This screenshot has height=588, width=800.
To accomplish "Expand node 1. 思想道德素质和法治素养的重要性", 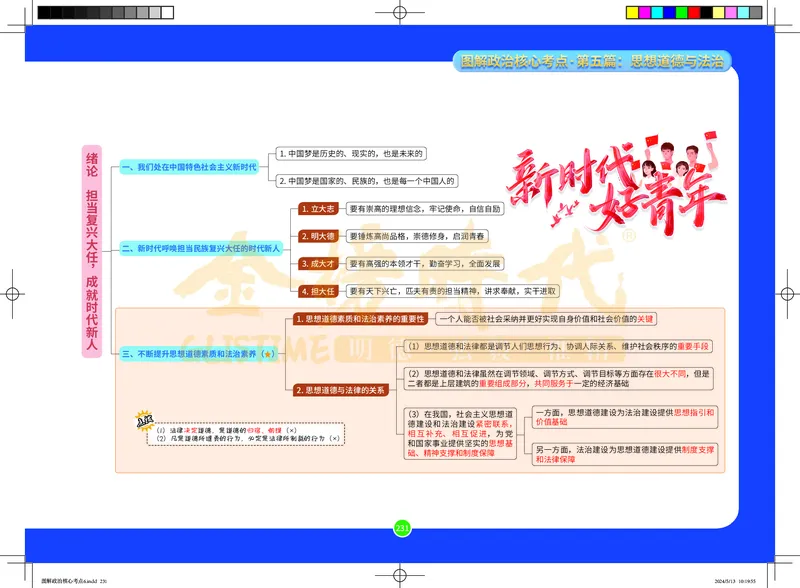I will pos(360,319).
